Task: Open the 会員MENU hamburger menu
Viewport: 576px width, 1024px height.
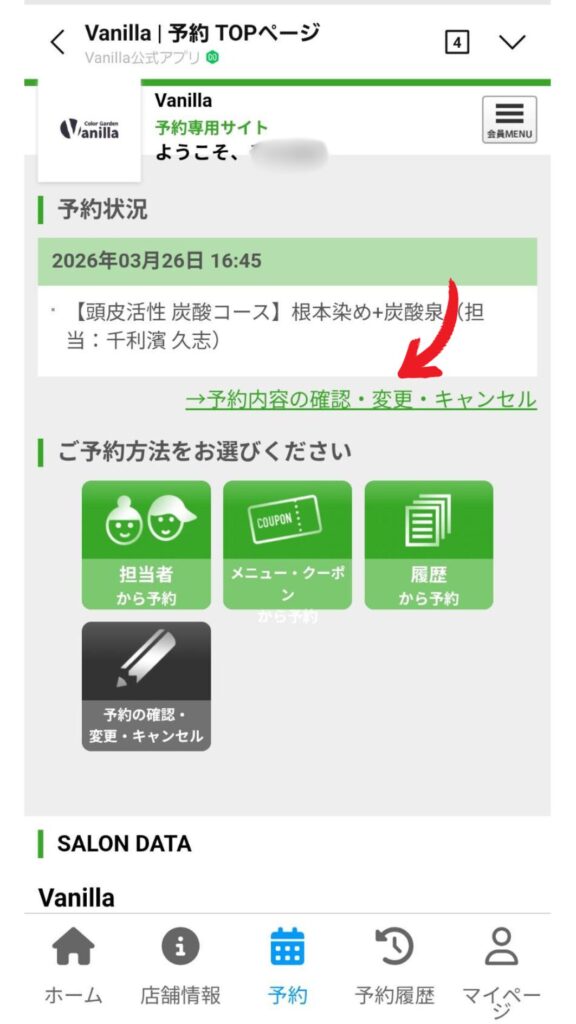Action: [509, 120]
